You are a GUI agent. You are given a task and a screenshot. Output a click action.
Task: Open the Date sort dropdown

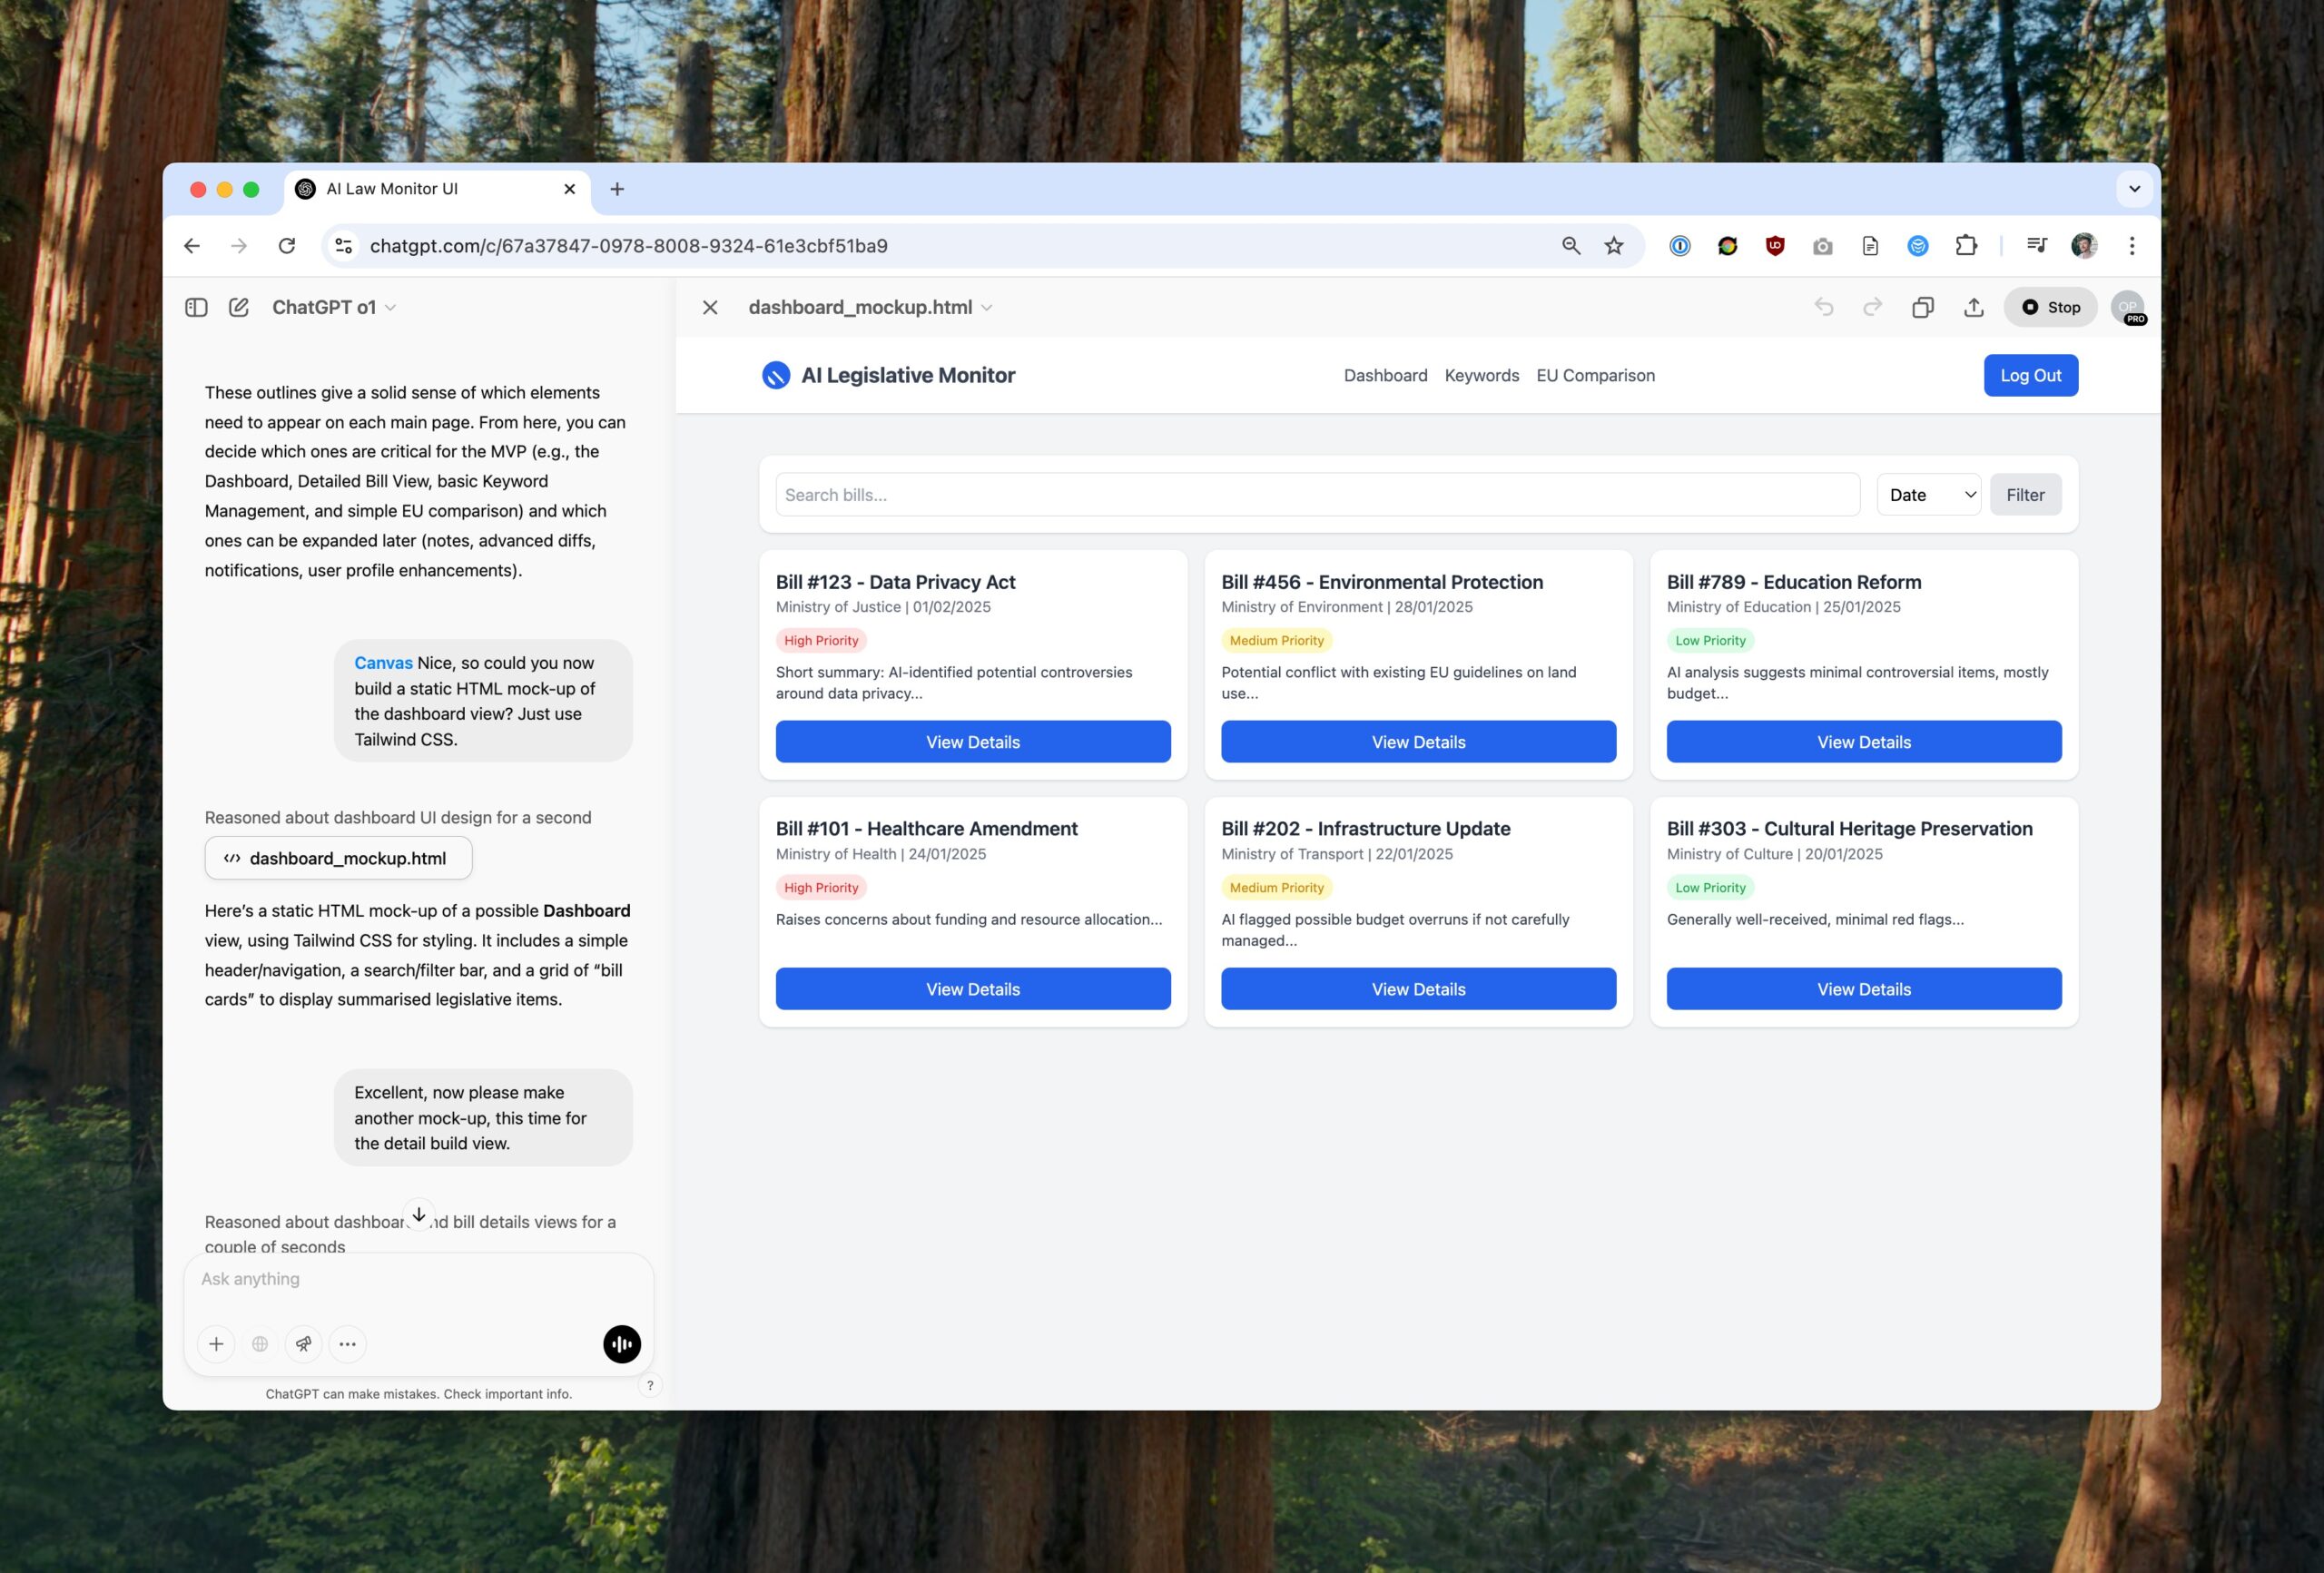click(1928, 495)
